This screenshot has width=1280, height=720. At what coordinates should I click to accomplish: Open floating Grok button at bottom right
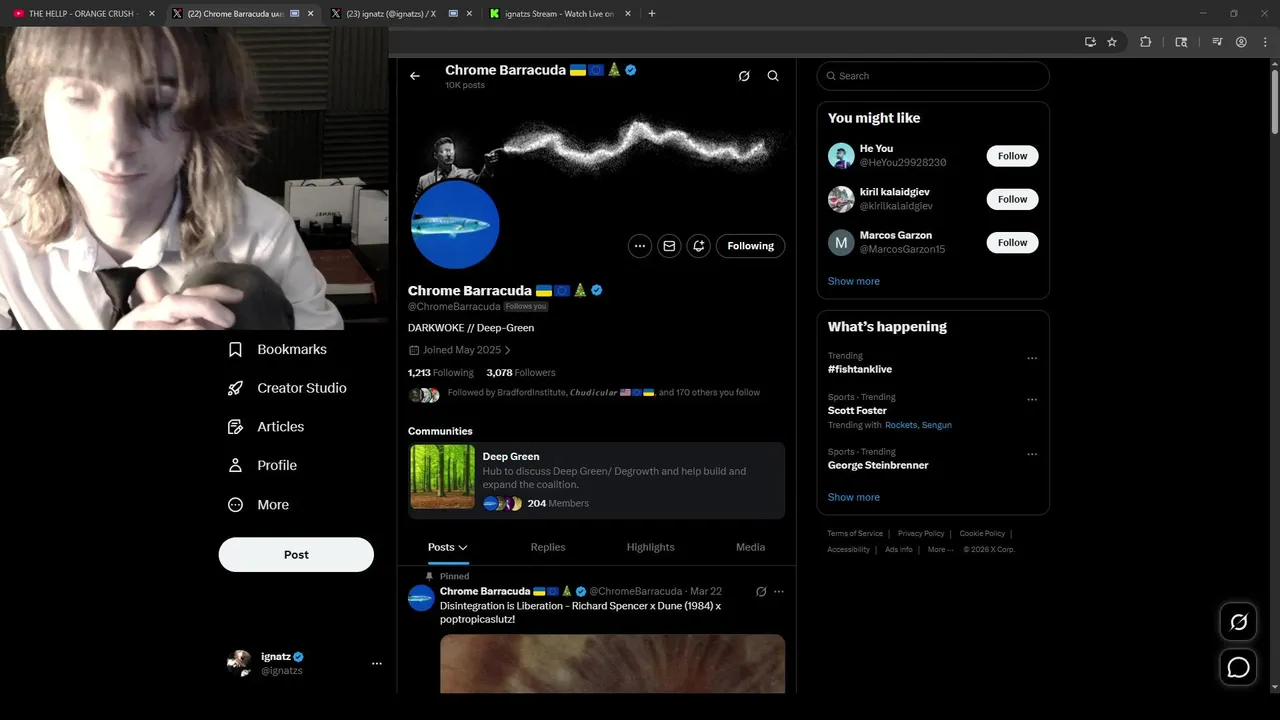pyautogui.click(x=1238, y=622)
